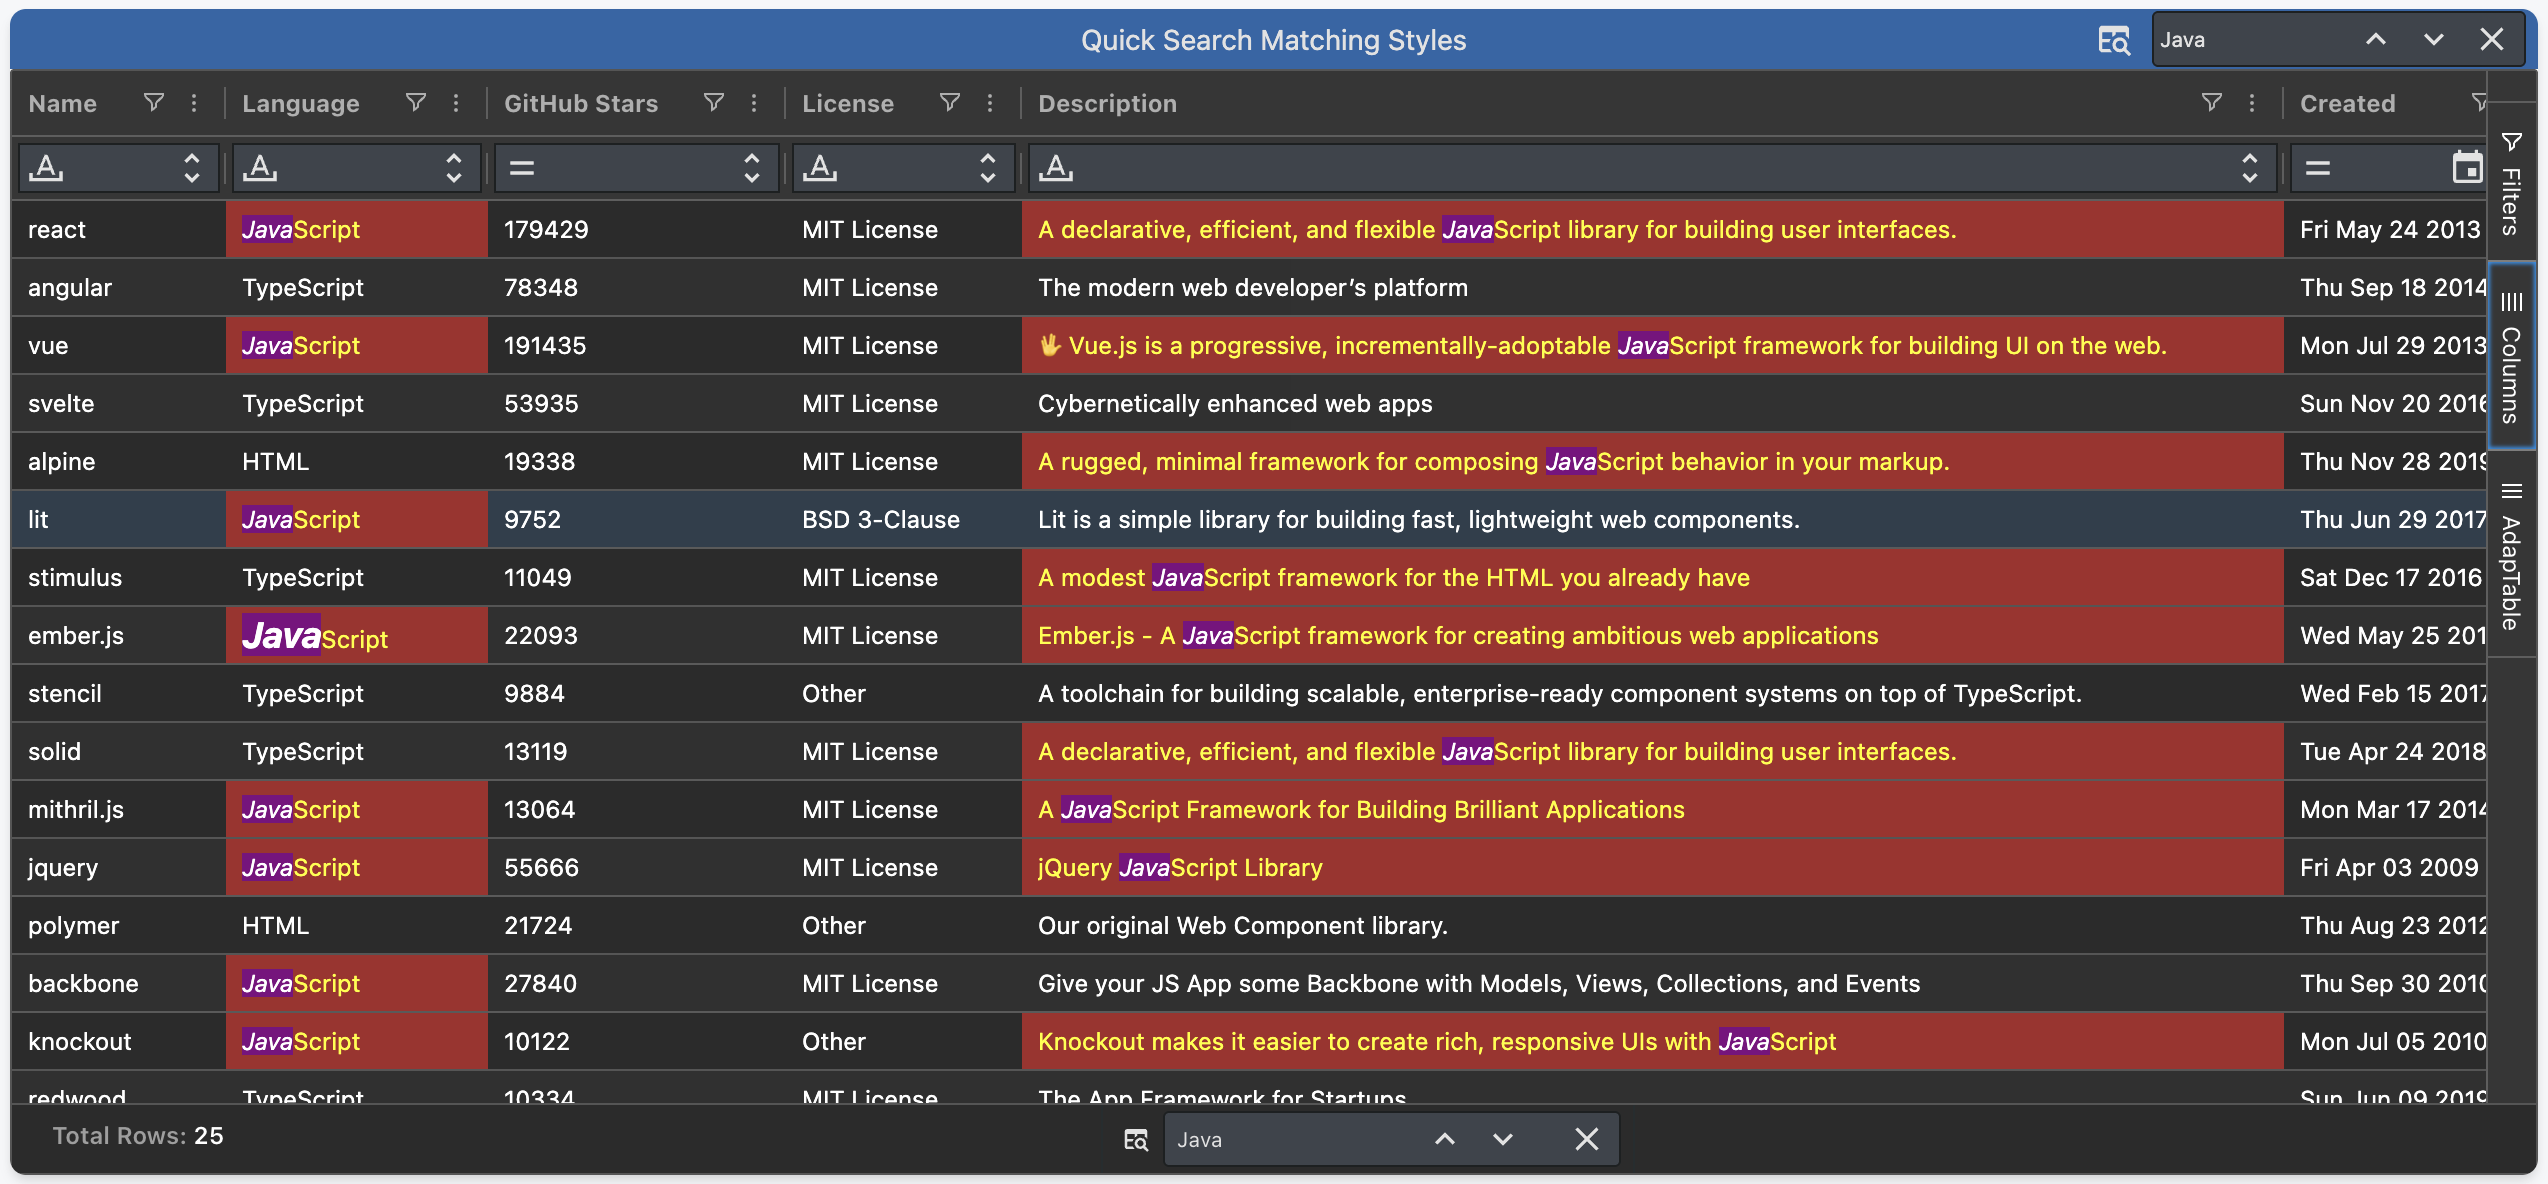2548x1184 pixels.
Task: Go to previous match in header search
Action: tap(2375, 40)
